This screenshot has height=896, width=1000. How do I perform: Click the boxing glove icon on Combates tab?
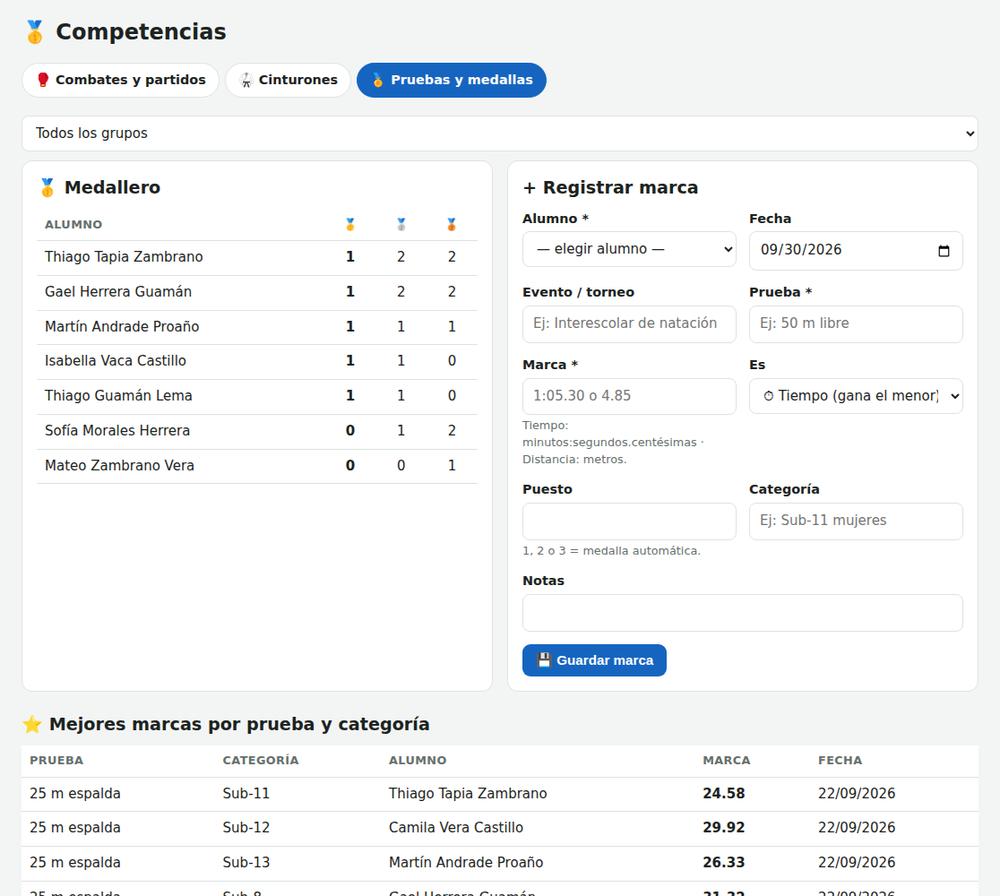[x=43, y=80]
